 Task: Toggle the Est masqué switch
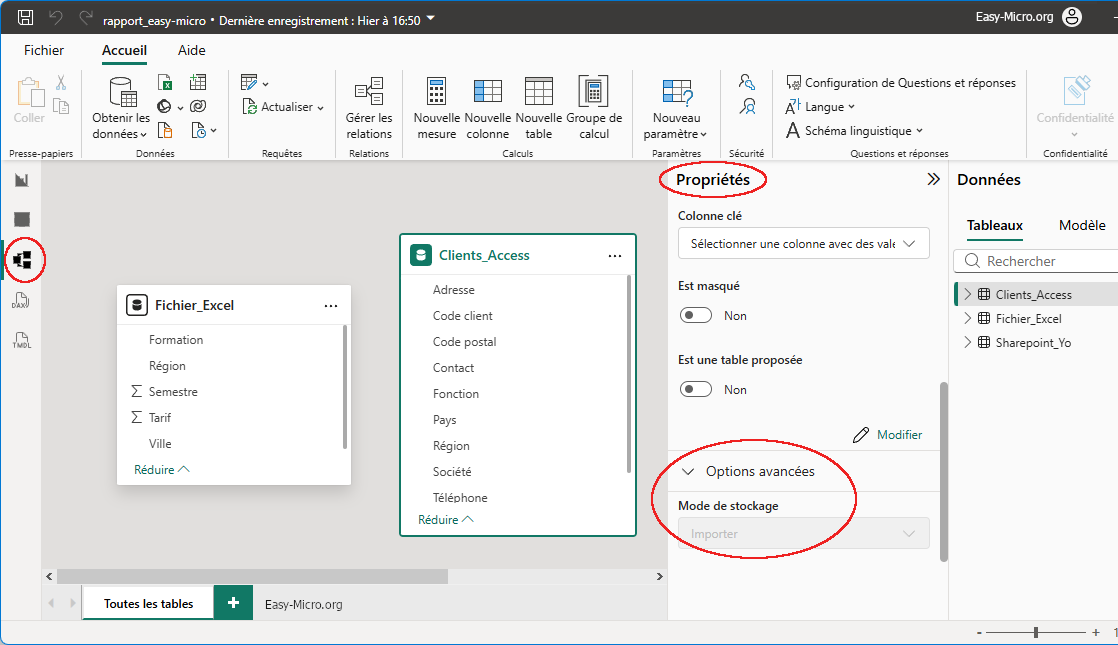click(x=696, y=316)
